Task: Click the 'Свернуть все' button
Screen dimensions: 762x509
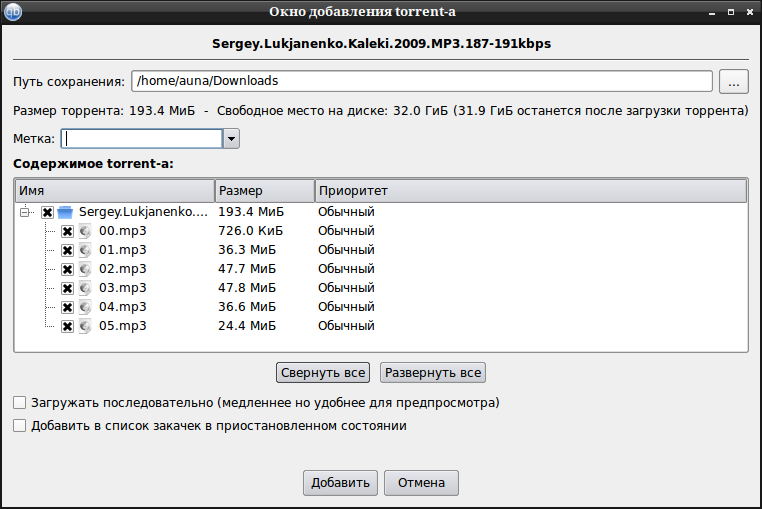Action: point(323,373)
